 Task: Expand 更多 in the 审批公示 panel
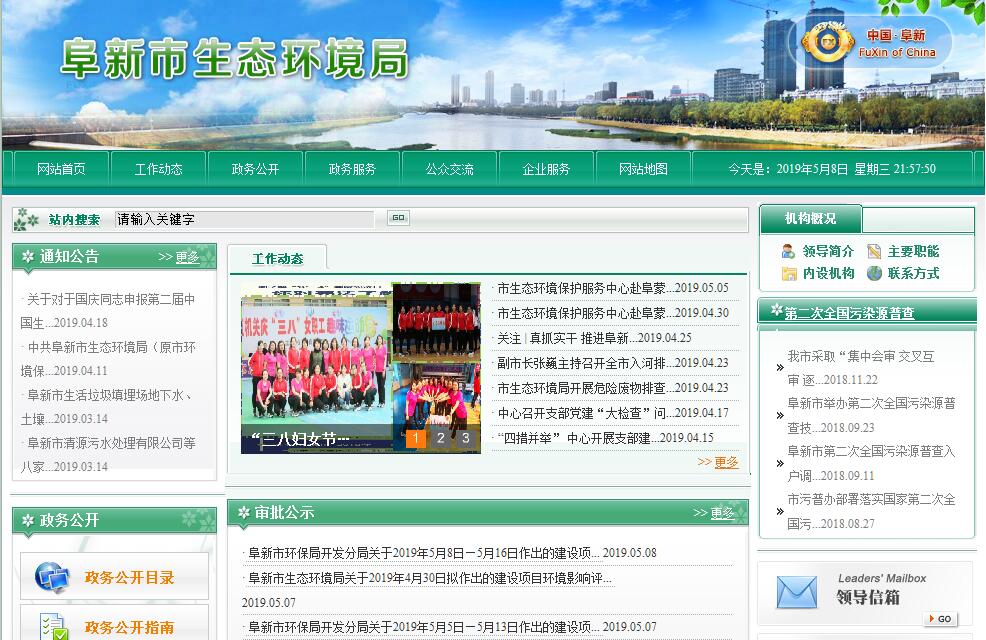point(722,513)
